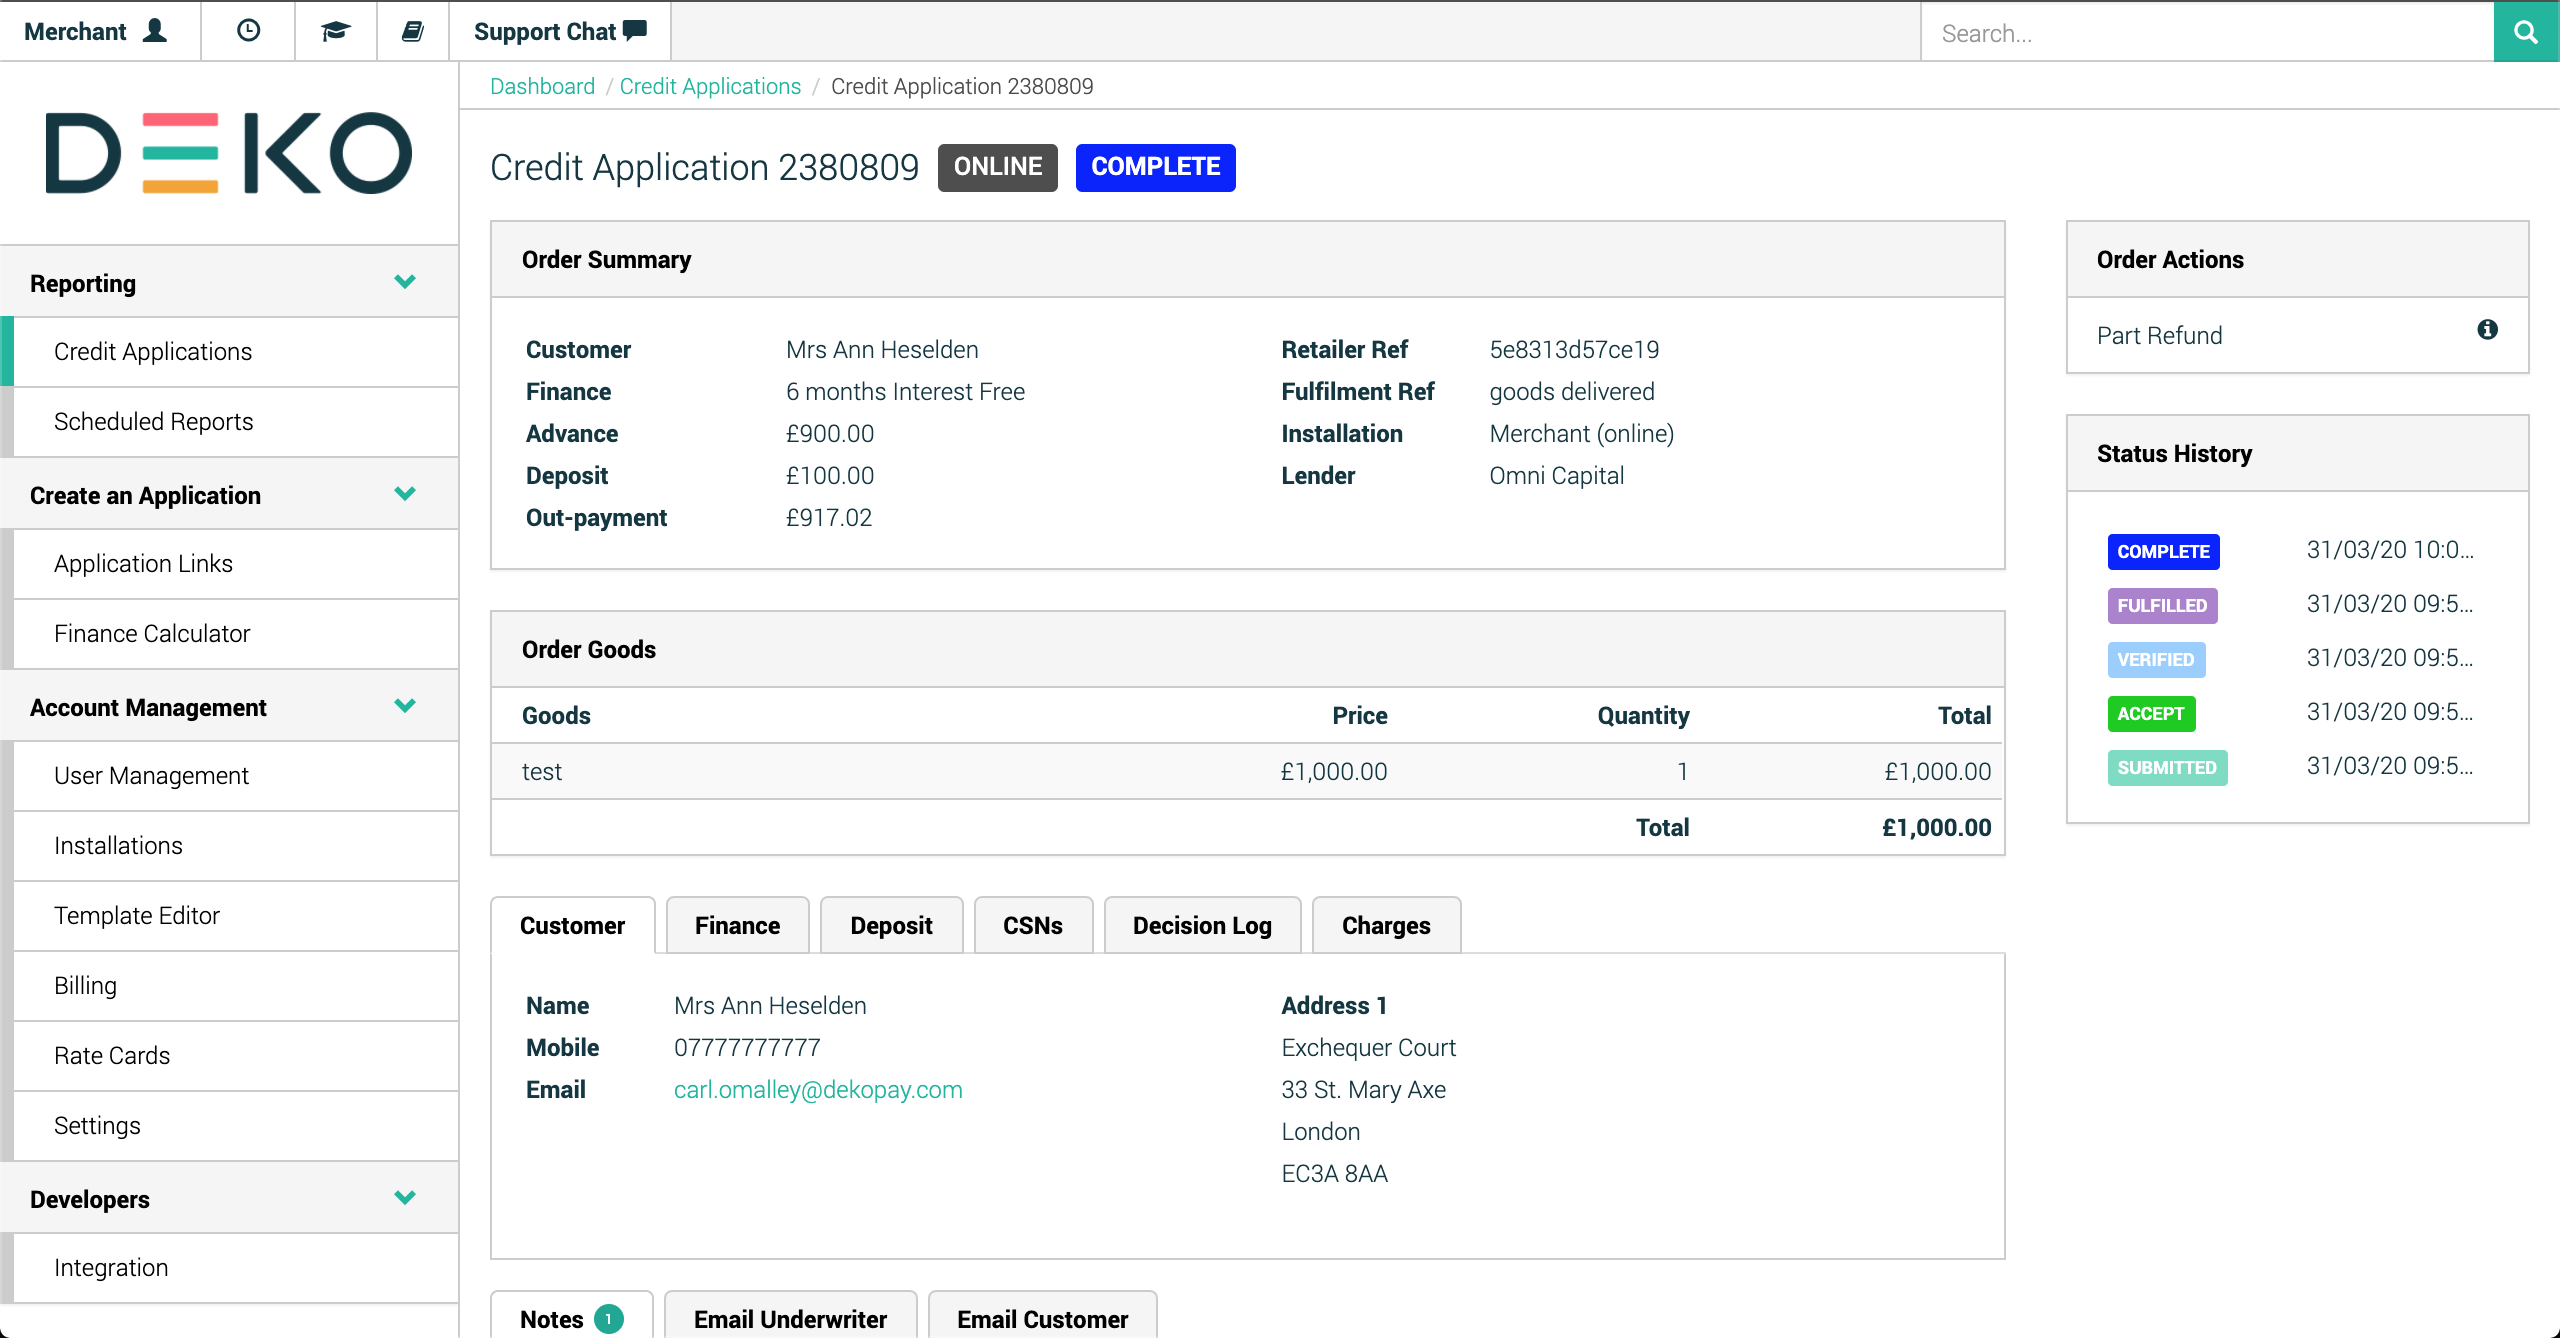Collapse the Reporting sidebar section
The height and width of the screenshot is (1338, 2560).
tap(405, 282)
